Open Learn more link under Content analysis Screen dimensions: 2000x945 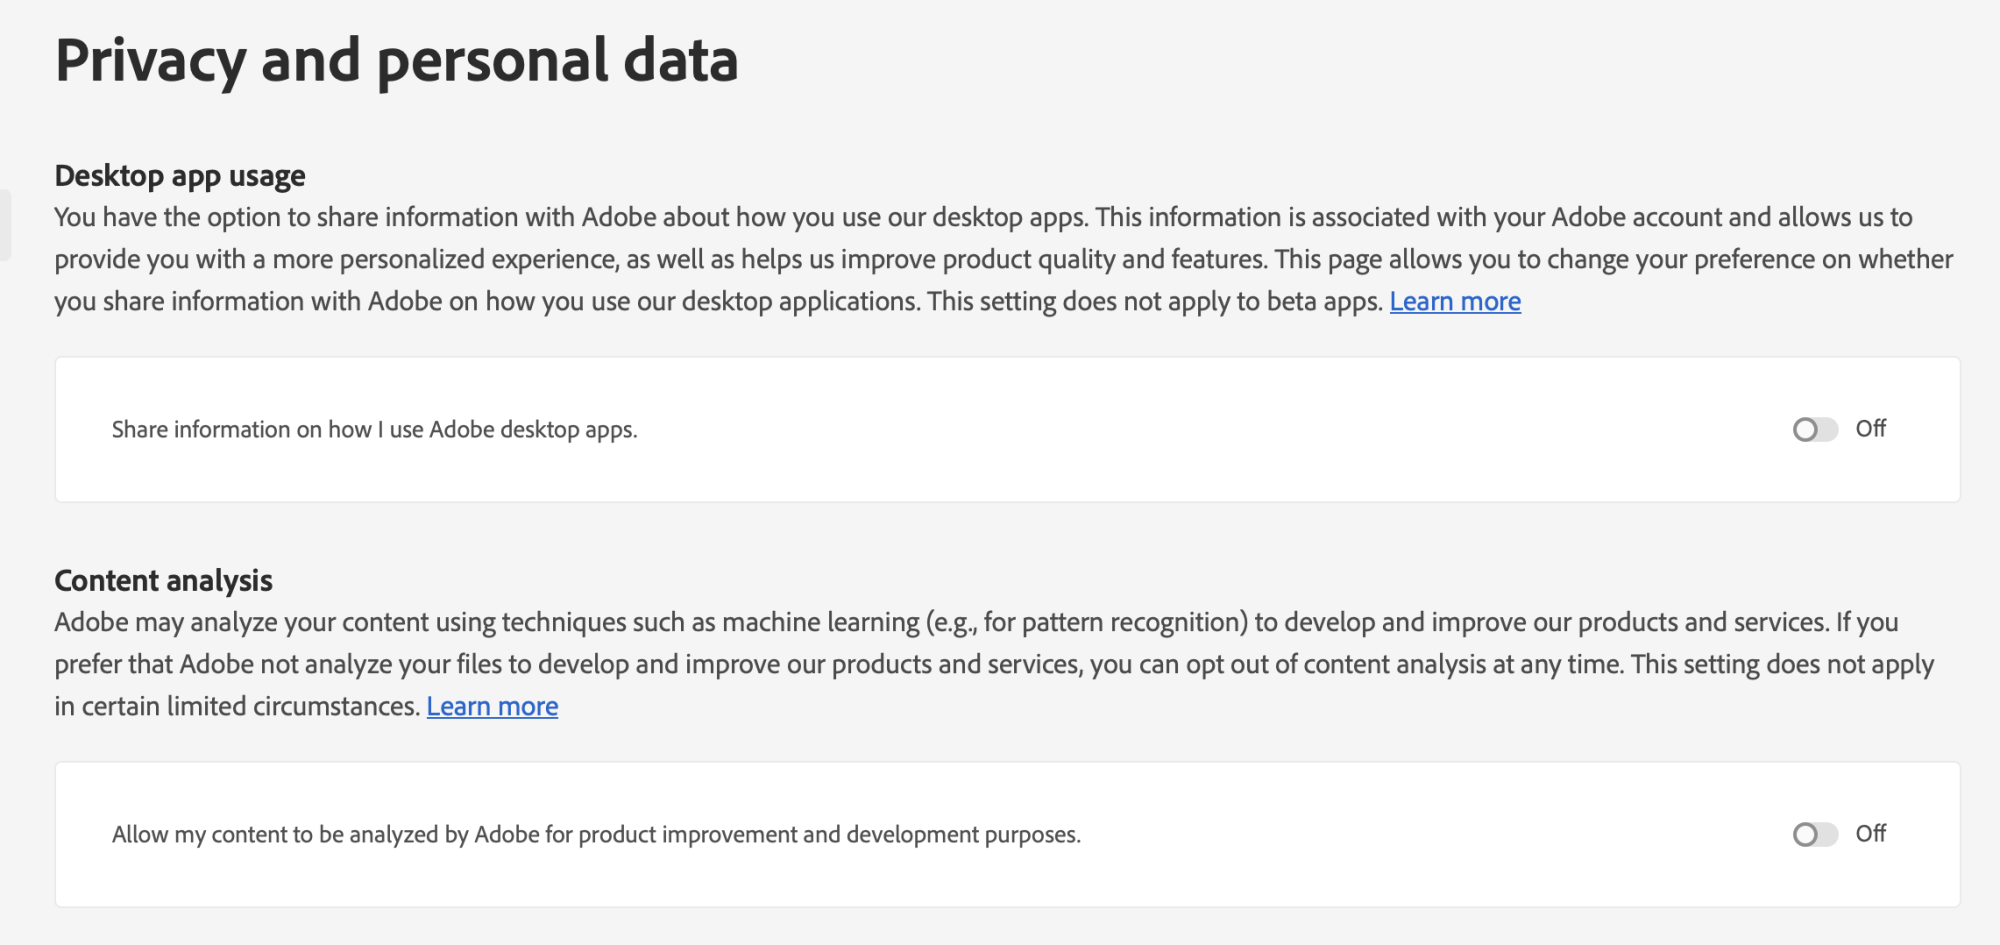click(492, 706)
